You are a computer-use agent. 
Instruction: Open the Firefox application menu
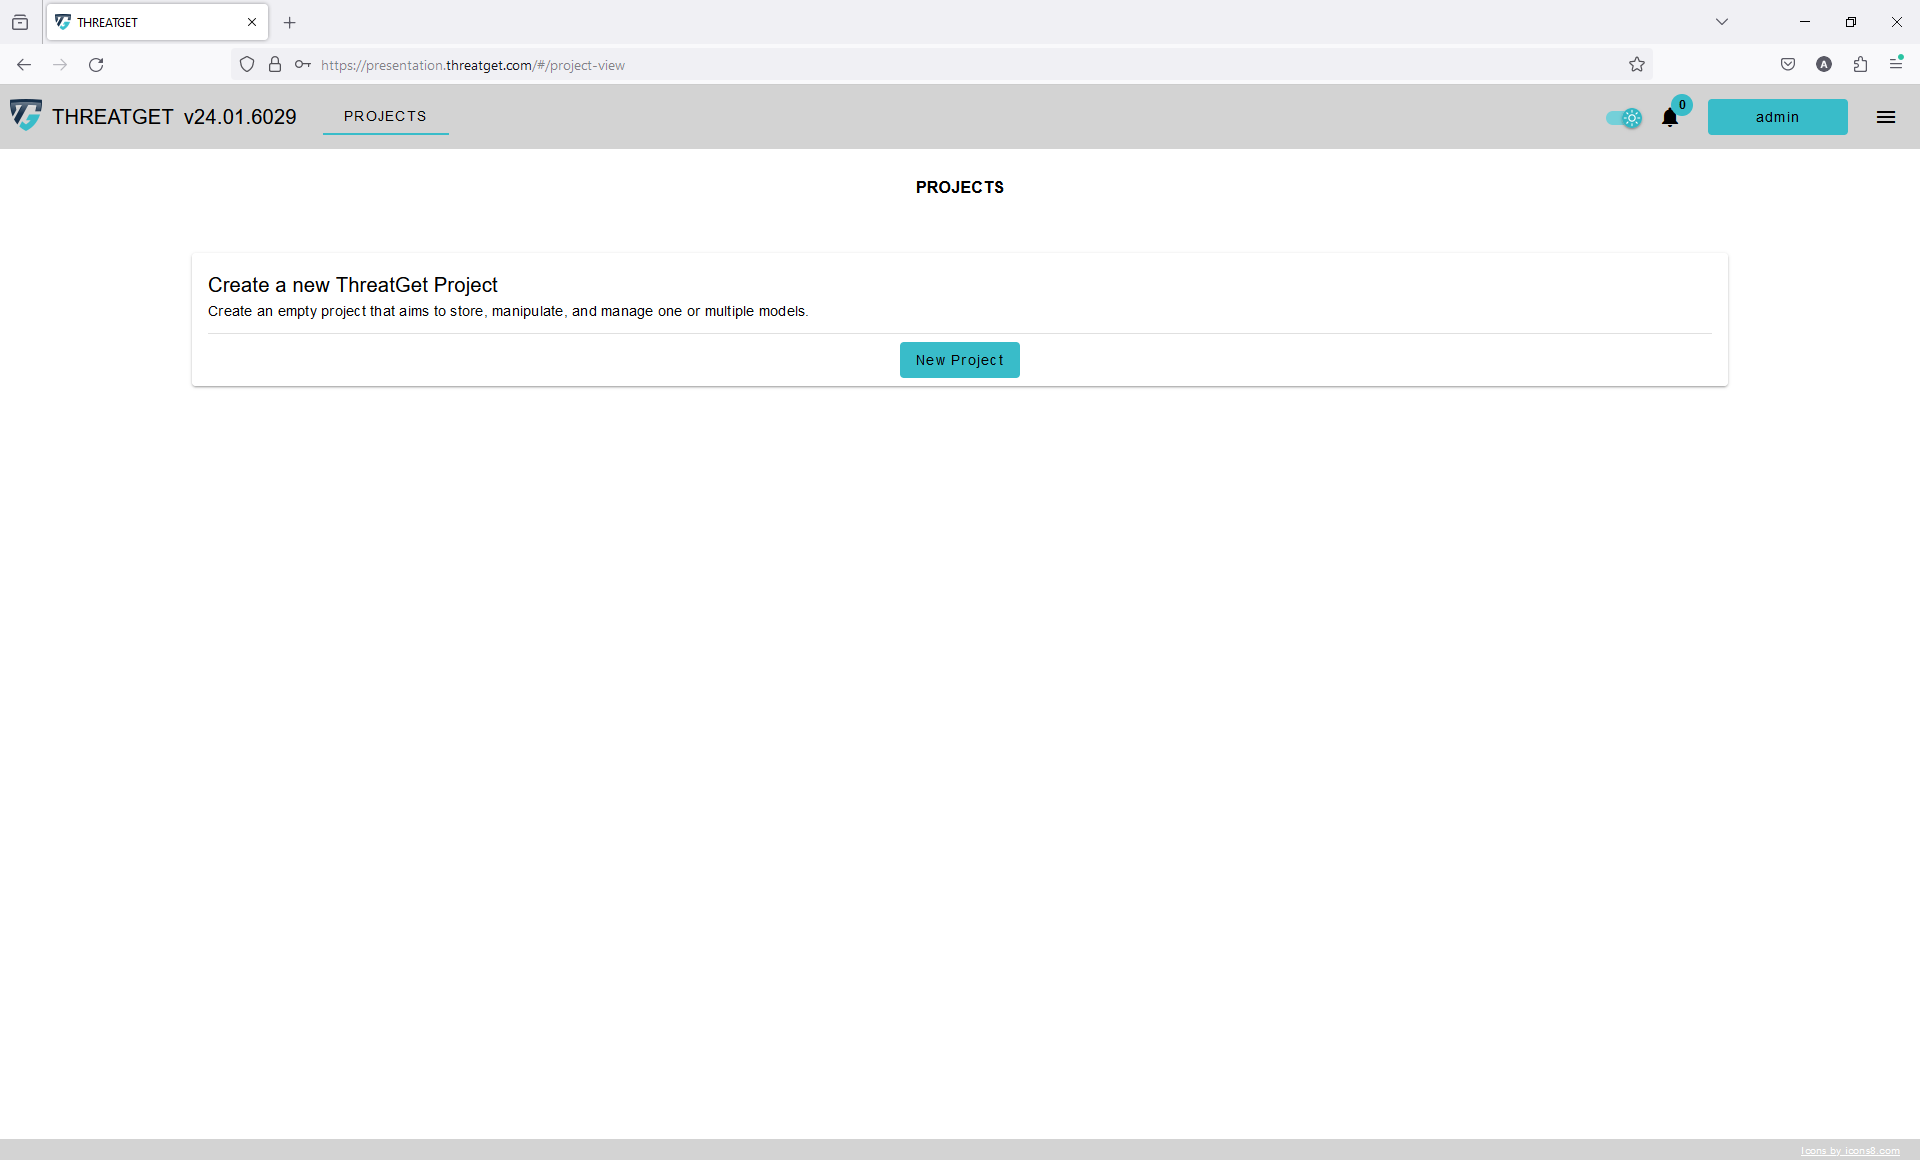(1896, 65)
